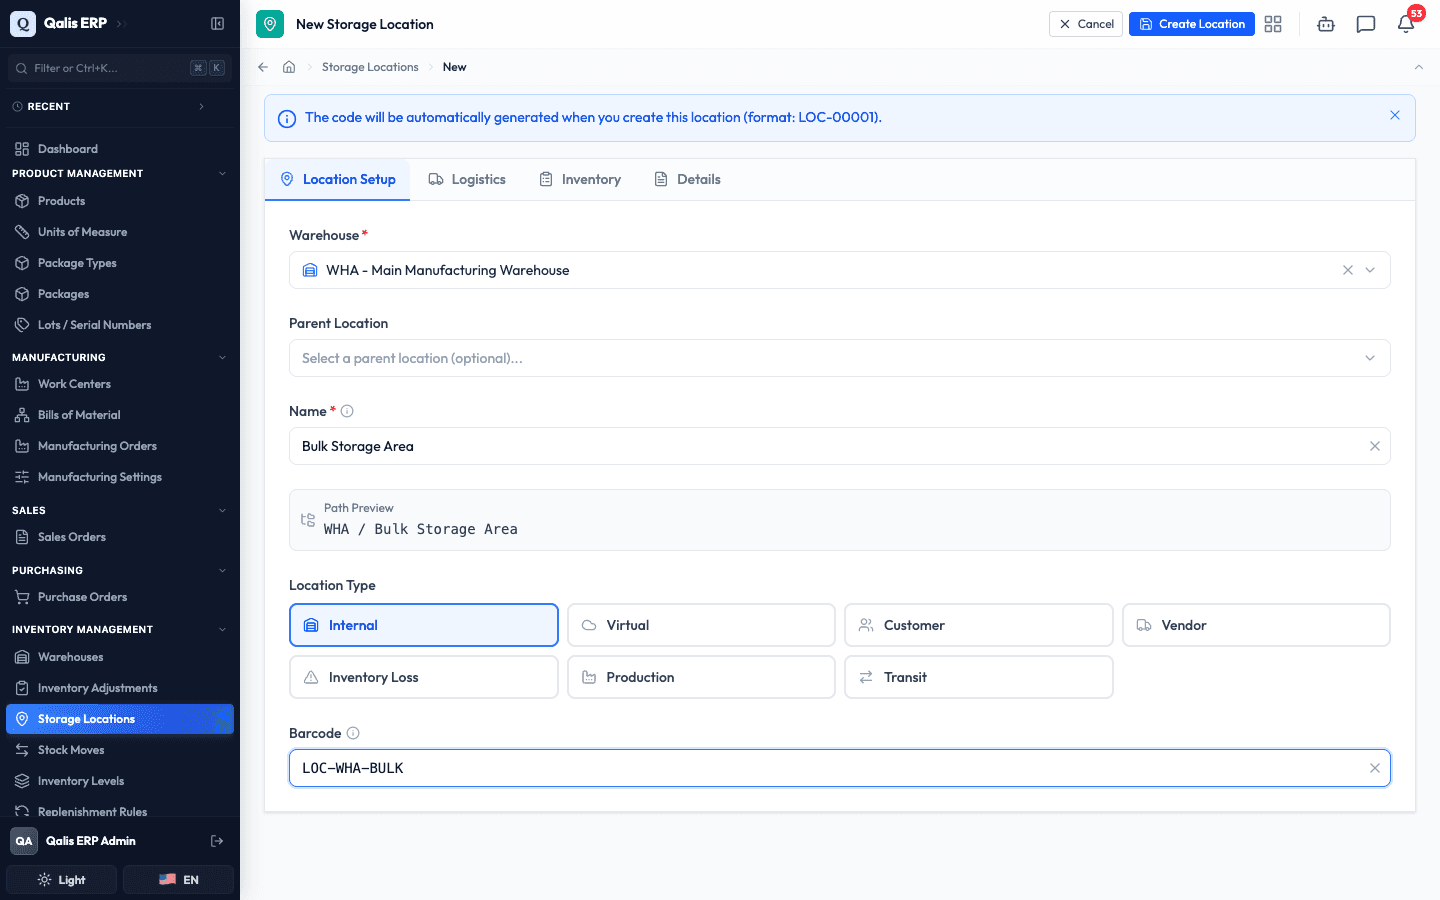Expand the Recent section
This screenshot has height=900, width=1440.
pos(201,106)
